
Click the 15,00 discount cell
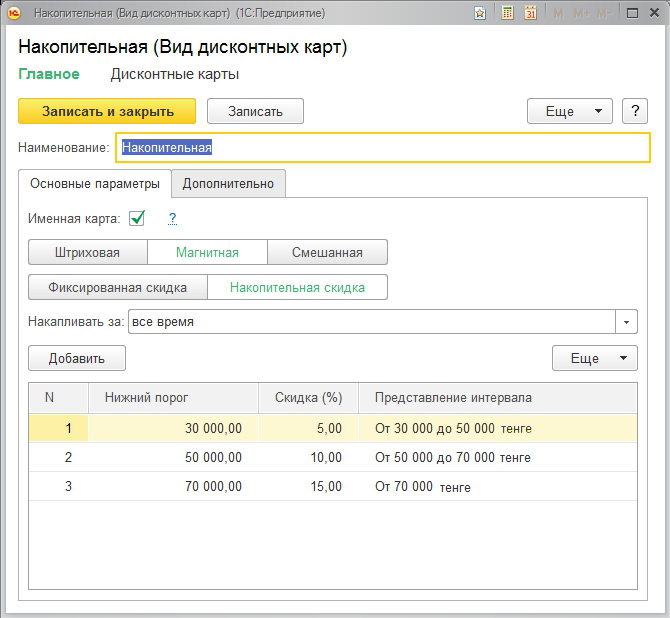click(308, 486)
